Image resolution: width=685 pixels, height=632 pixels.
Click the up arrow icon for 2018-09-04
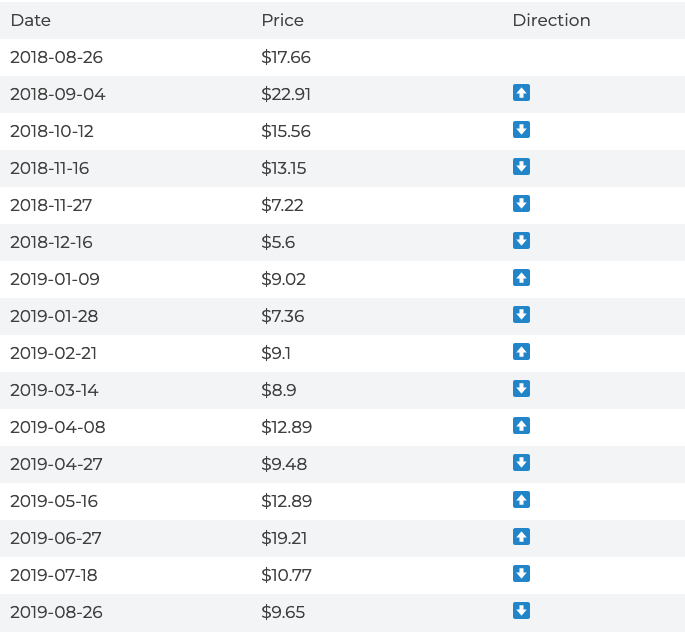coord(521,93)
